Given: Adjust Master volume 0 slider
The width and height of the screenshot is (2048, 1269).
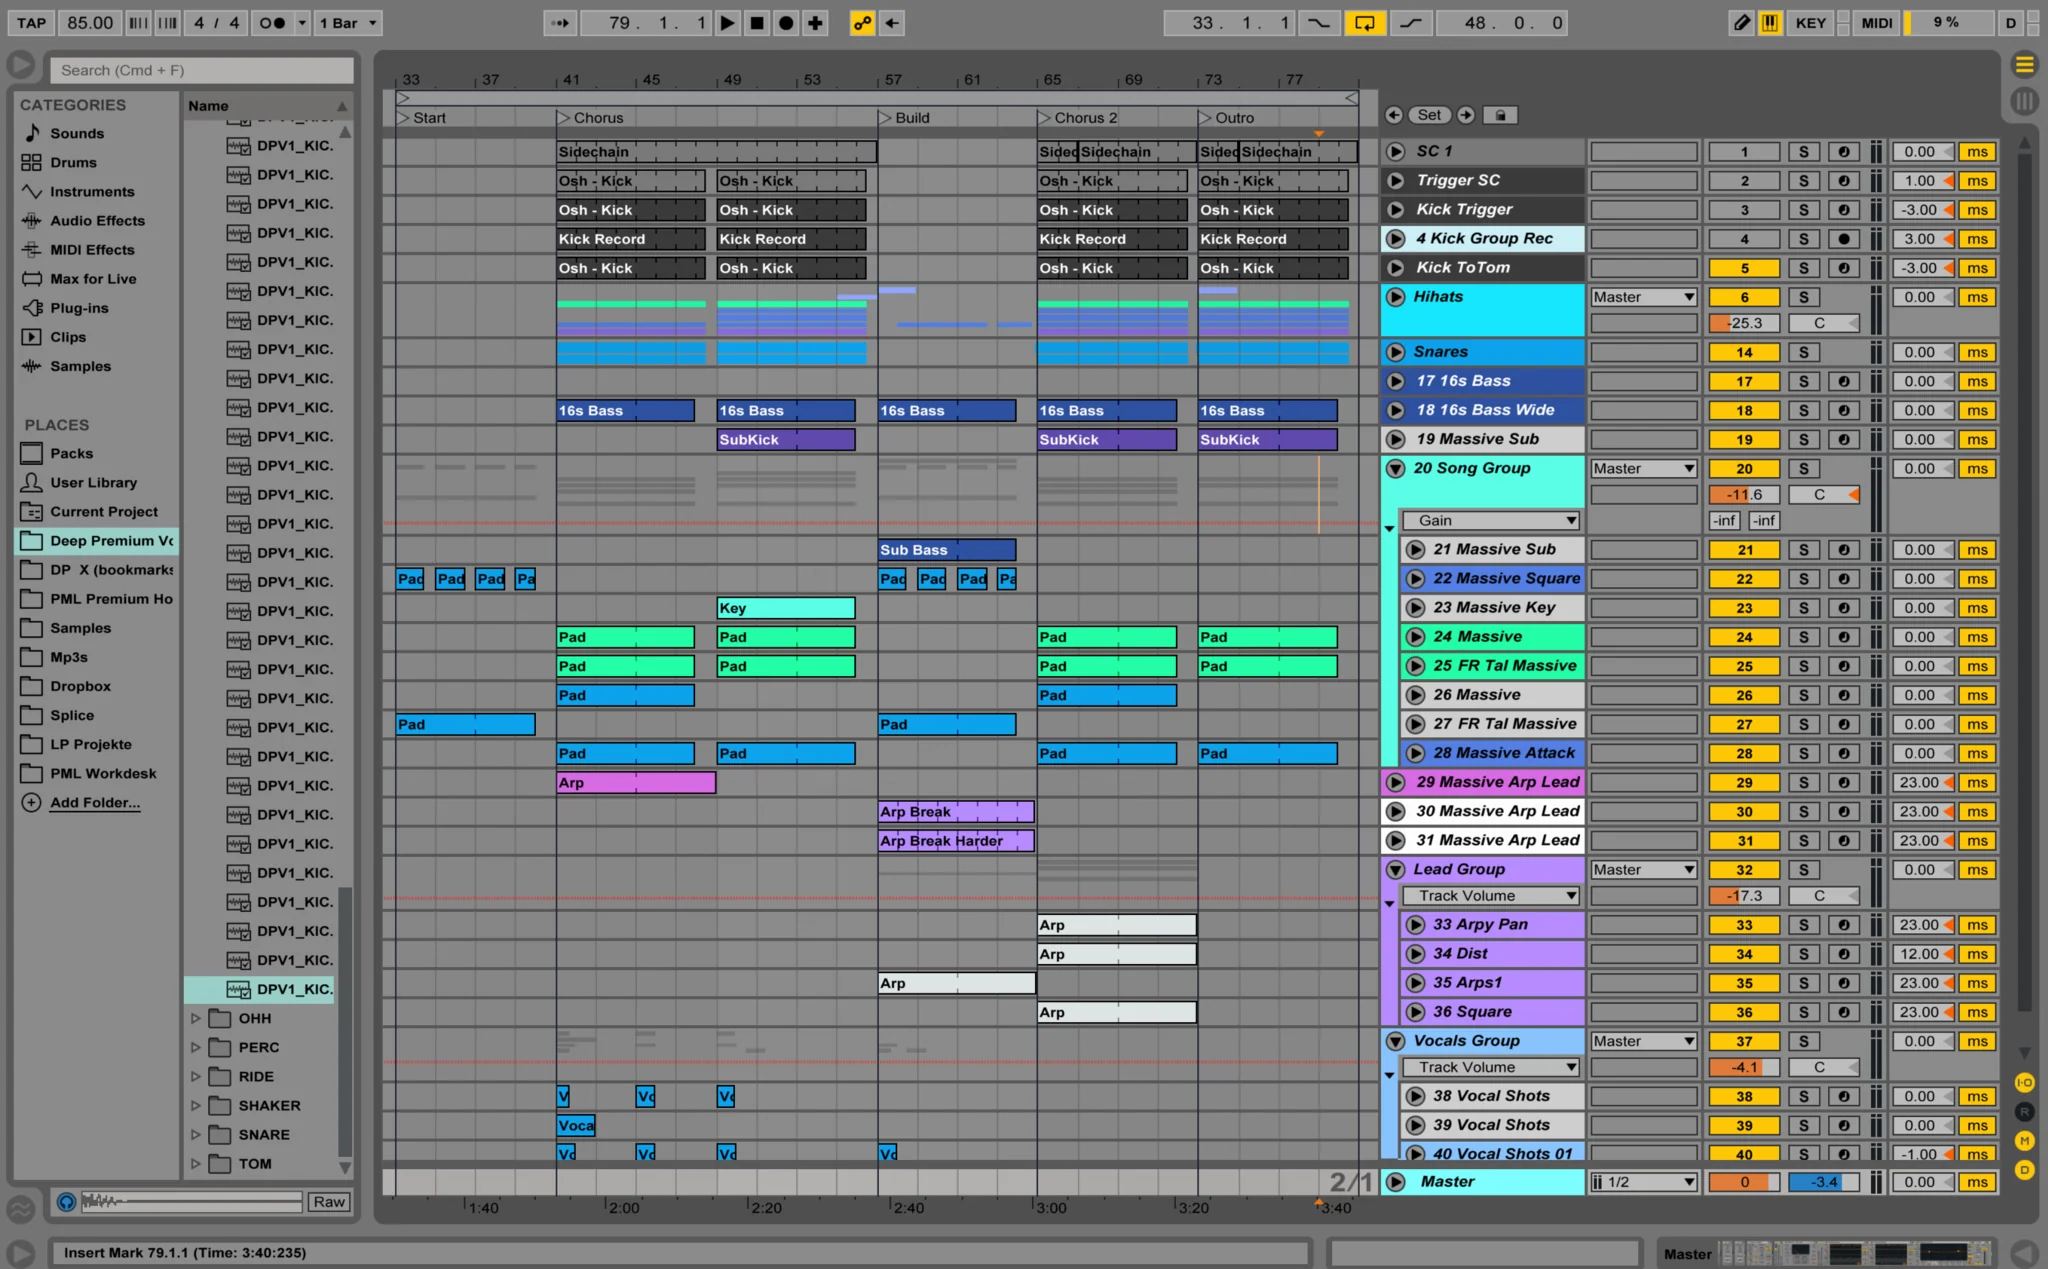Looking at the screenshot, I should tap(1745, 1182).
